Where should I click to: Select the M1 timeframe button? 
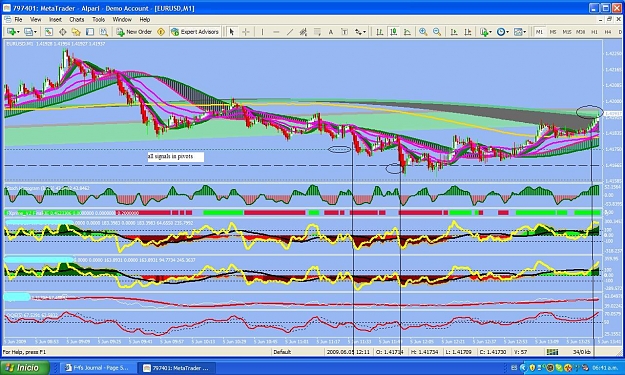[539, 32]
